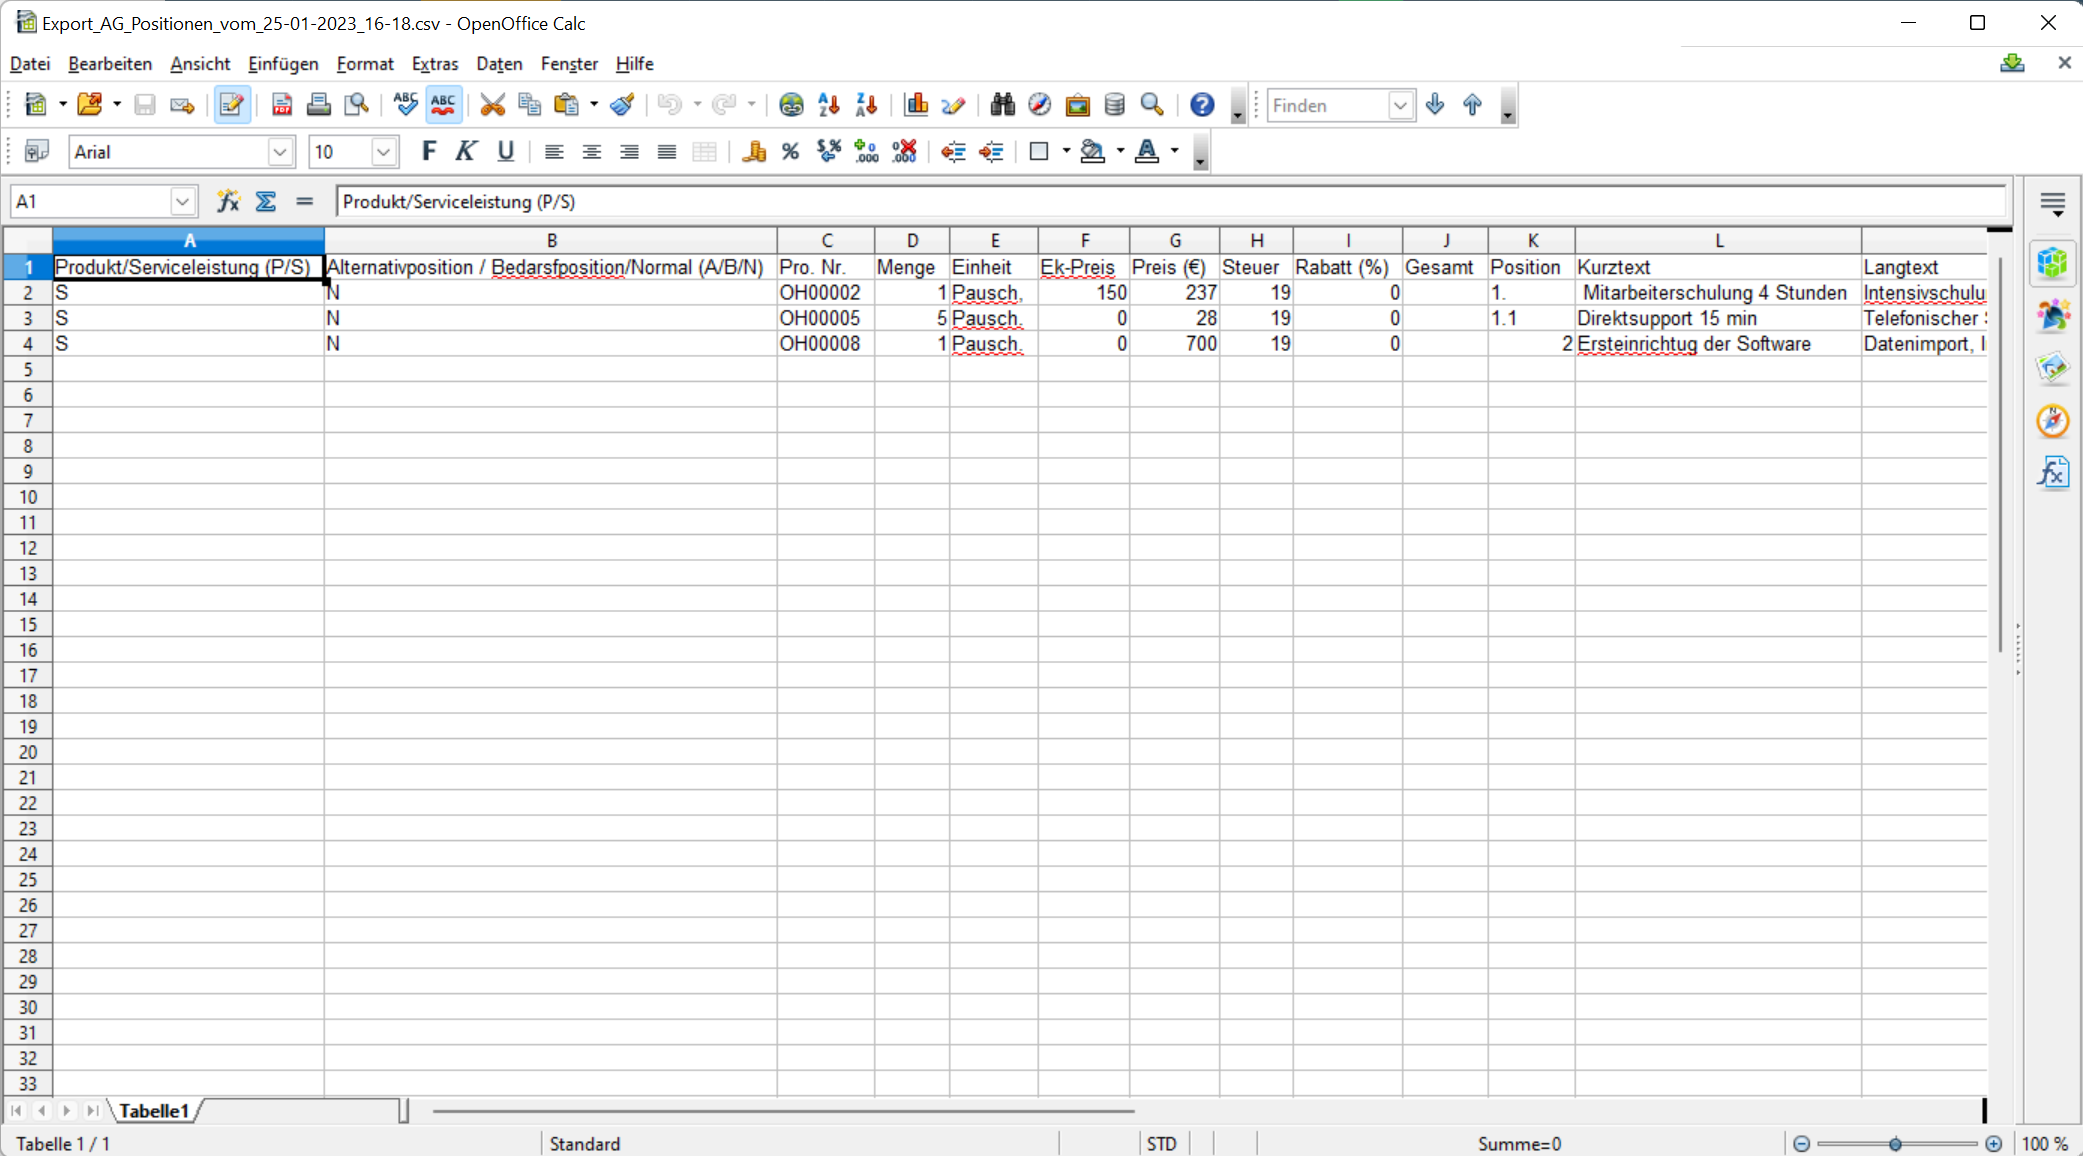This screenshot has height=1156, width=2083.
Task: Center cell content horizontally
Action: click(592, 152)
